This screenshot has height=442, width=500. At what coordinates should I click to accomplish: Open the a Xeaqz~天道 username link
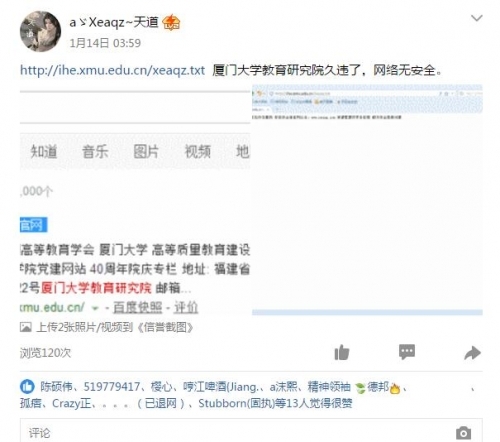pos(114,22)
